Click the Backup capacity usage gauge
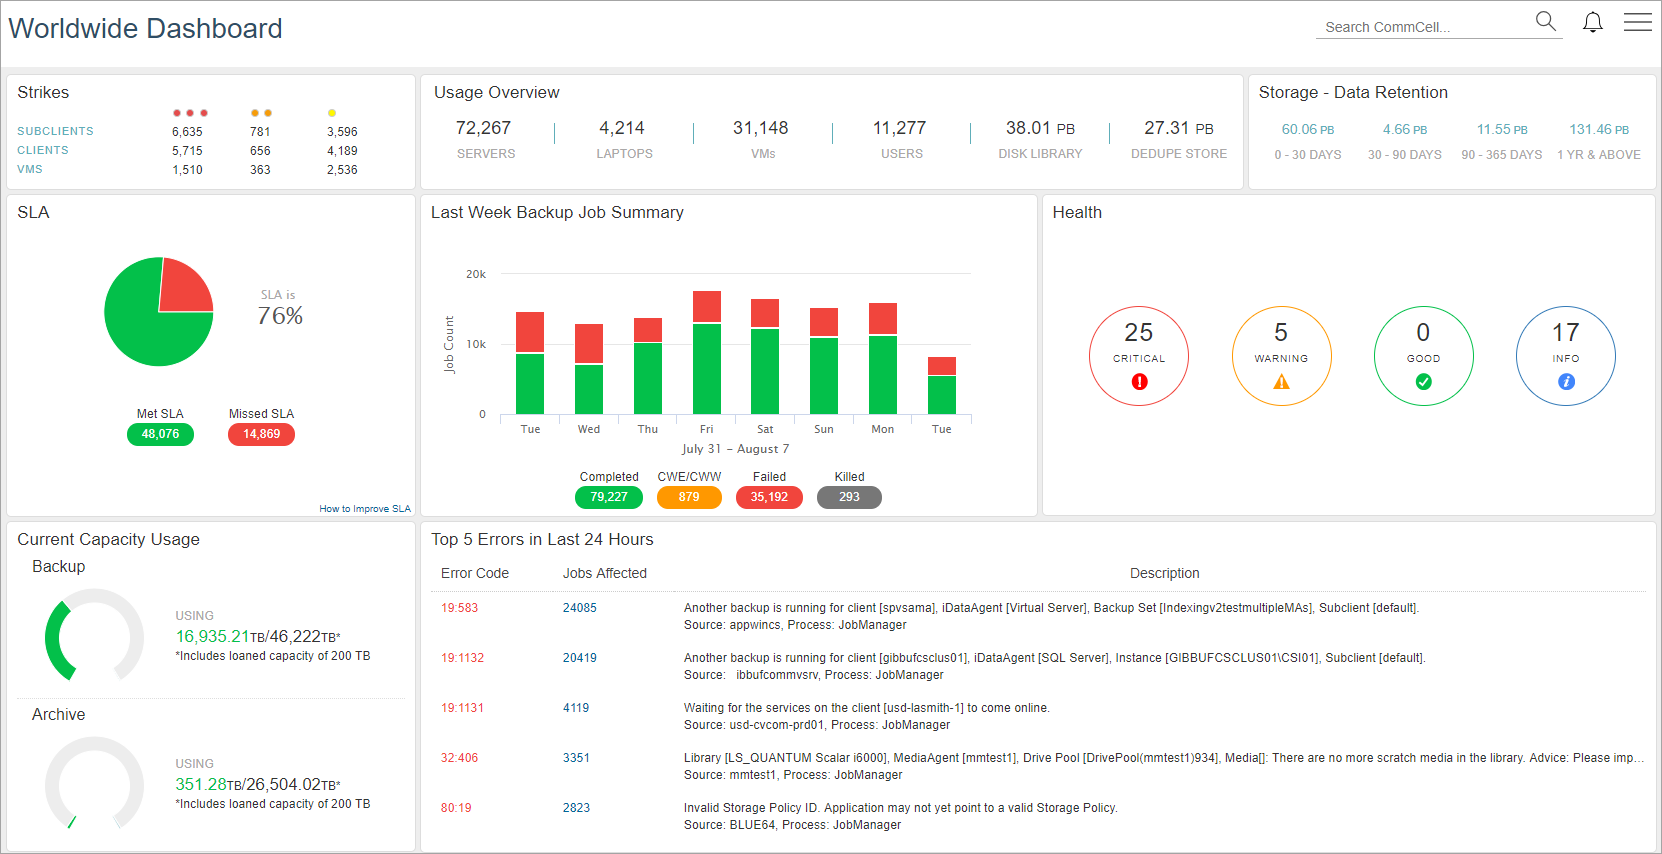Image resolution: width=1662 pixels, height=854 pixels. pyautogui.click(x=93, y=637)
